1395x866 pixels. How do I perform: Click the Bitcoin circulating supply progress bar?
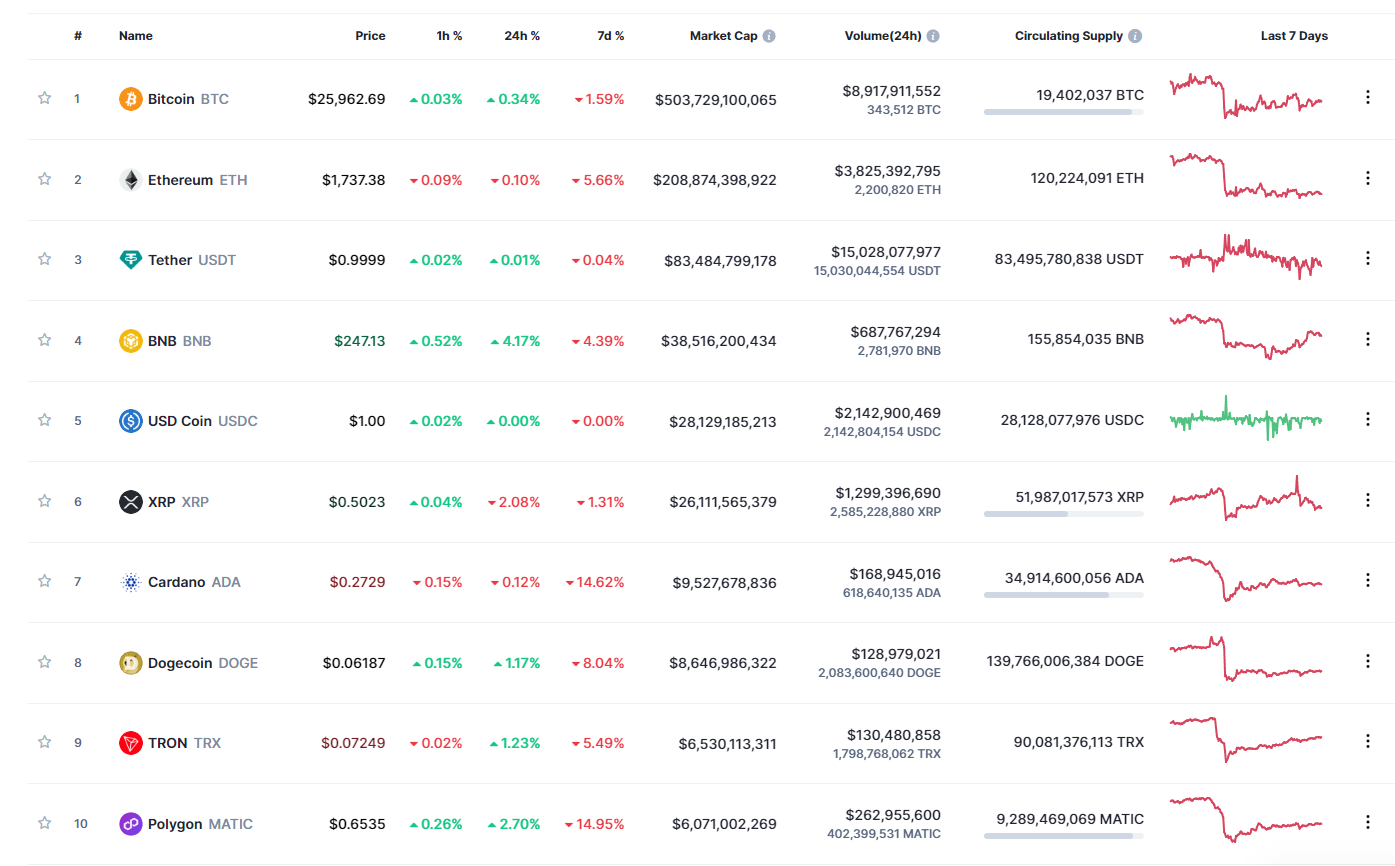click(x=1063, y=112)
